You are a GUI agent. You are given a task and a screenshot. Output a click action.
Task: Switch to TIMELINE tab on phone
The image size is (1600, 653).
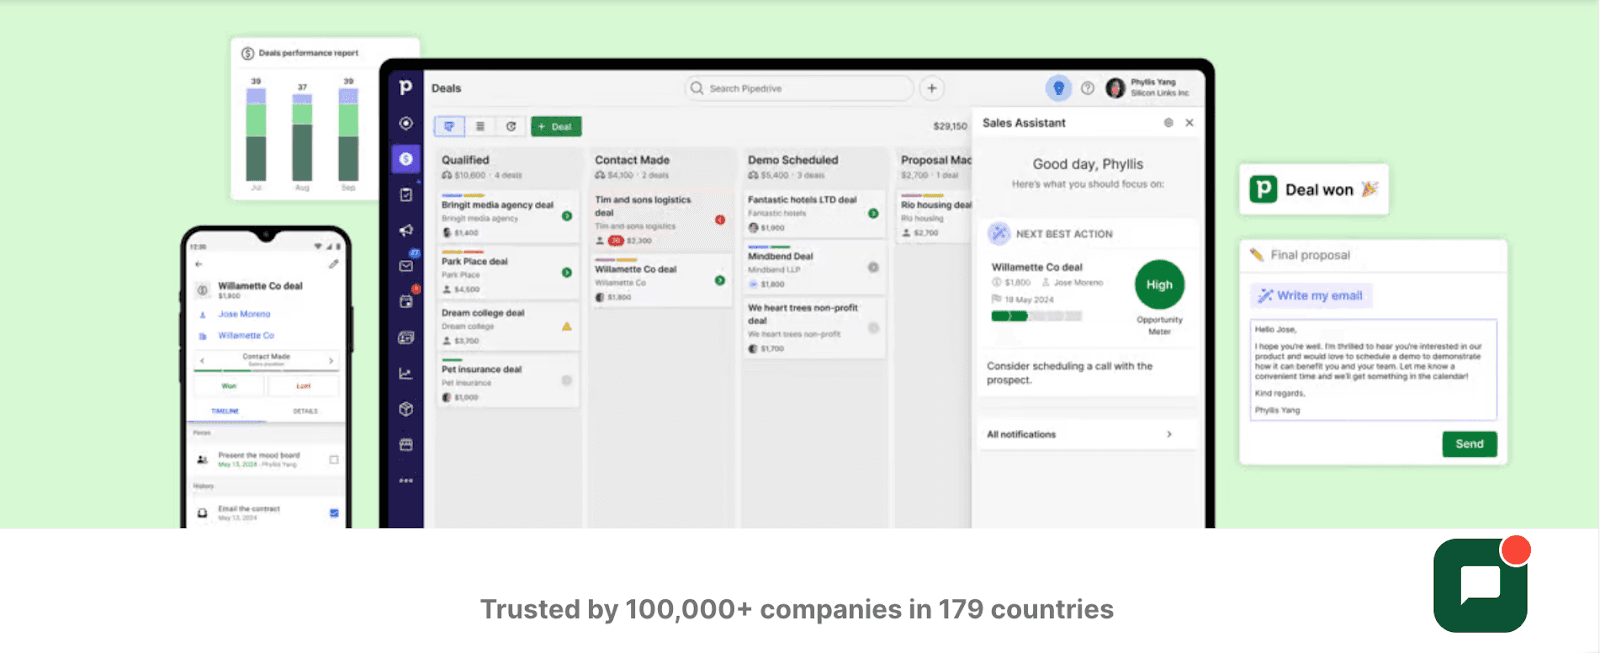(x=225, y=411)
